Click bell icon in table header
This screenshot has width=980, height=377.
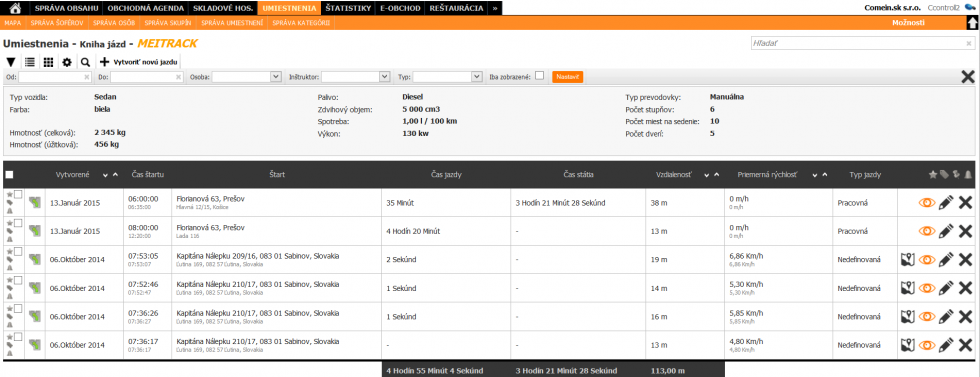tap(968, 175)
